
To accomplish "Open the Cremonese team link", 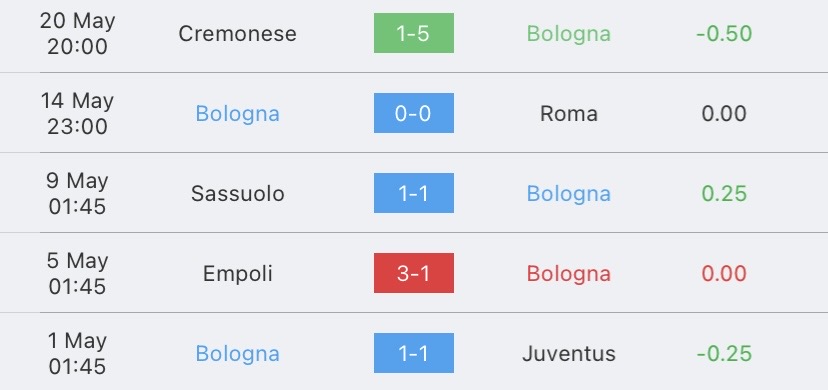I will pos(237,34).
